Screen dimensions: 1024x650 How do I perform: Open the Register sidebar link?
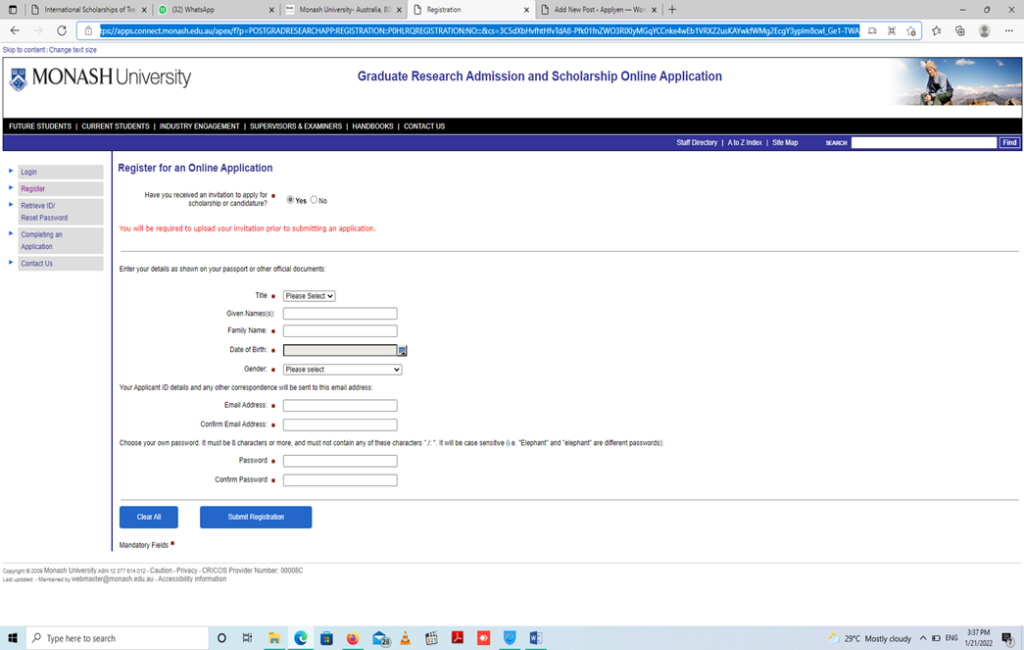tap(33, 189)
